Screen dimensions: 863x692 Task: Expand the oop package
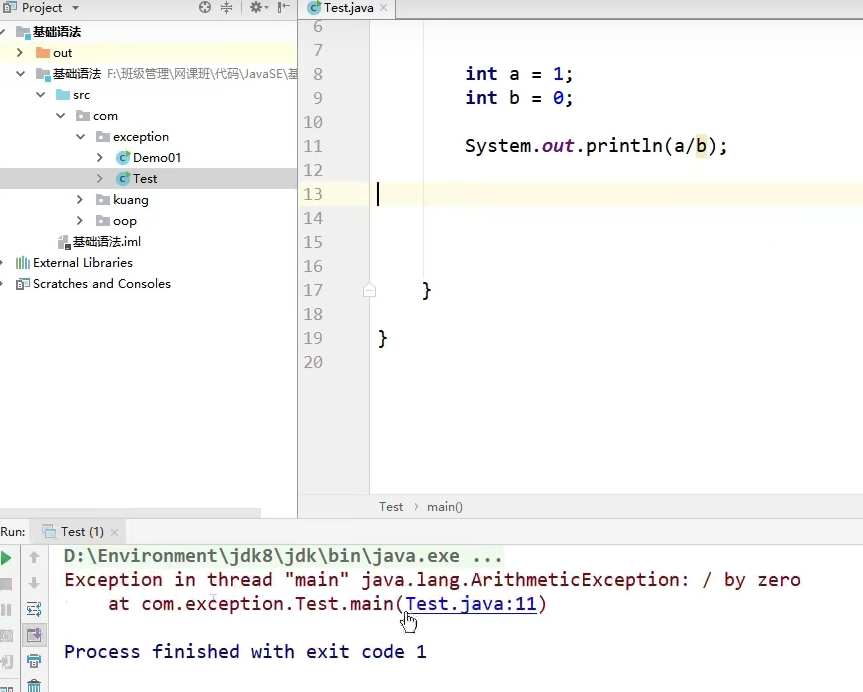pos(80,221)
